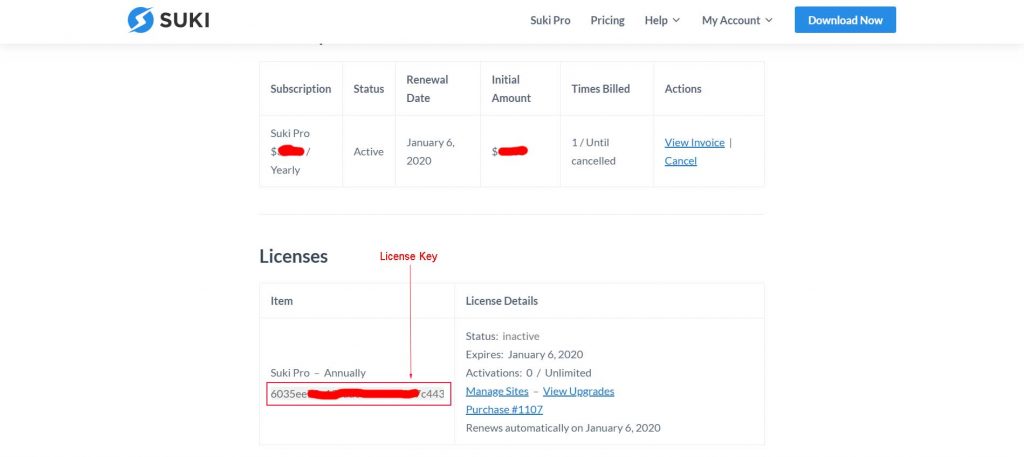This screenshot has height=457, width=1024.
Task: Click the SUKI wordmark text in header
Action: point(185,20)
